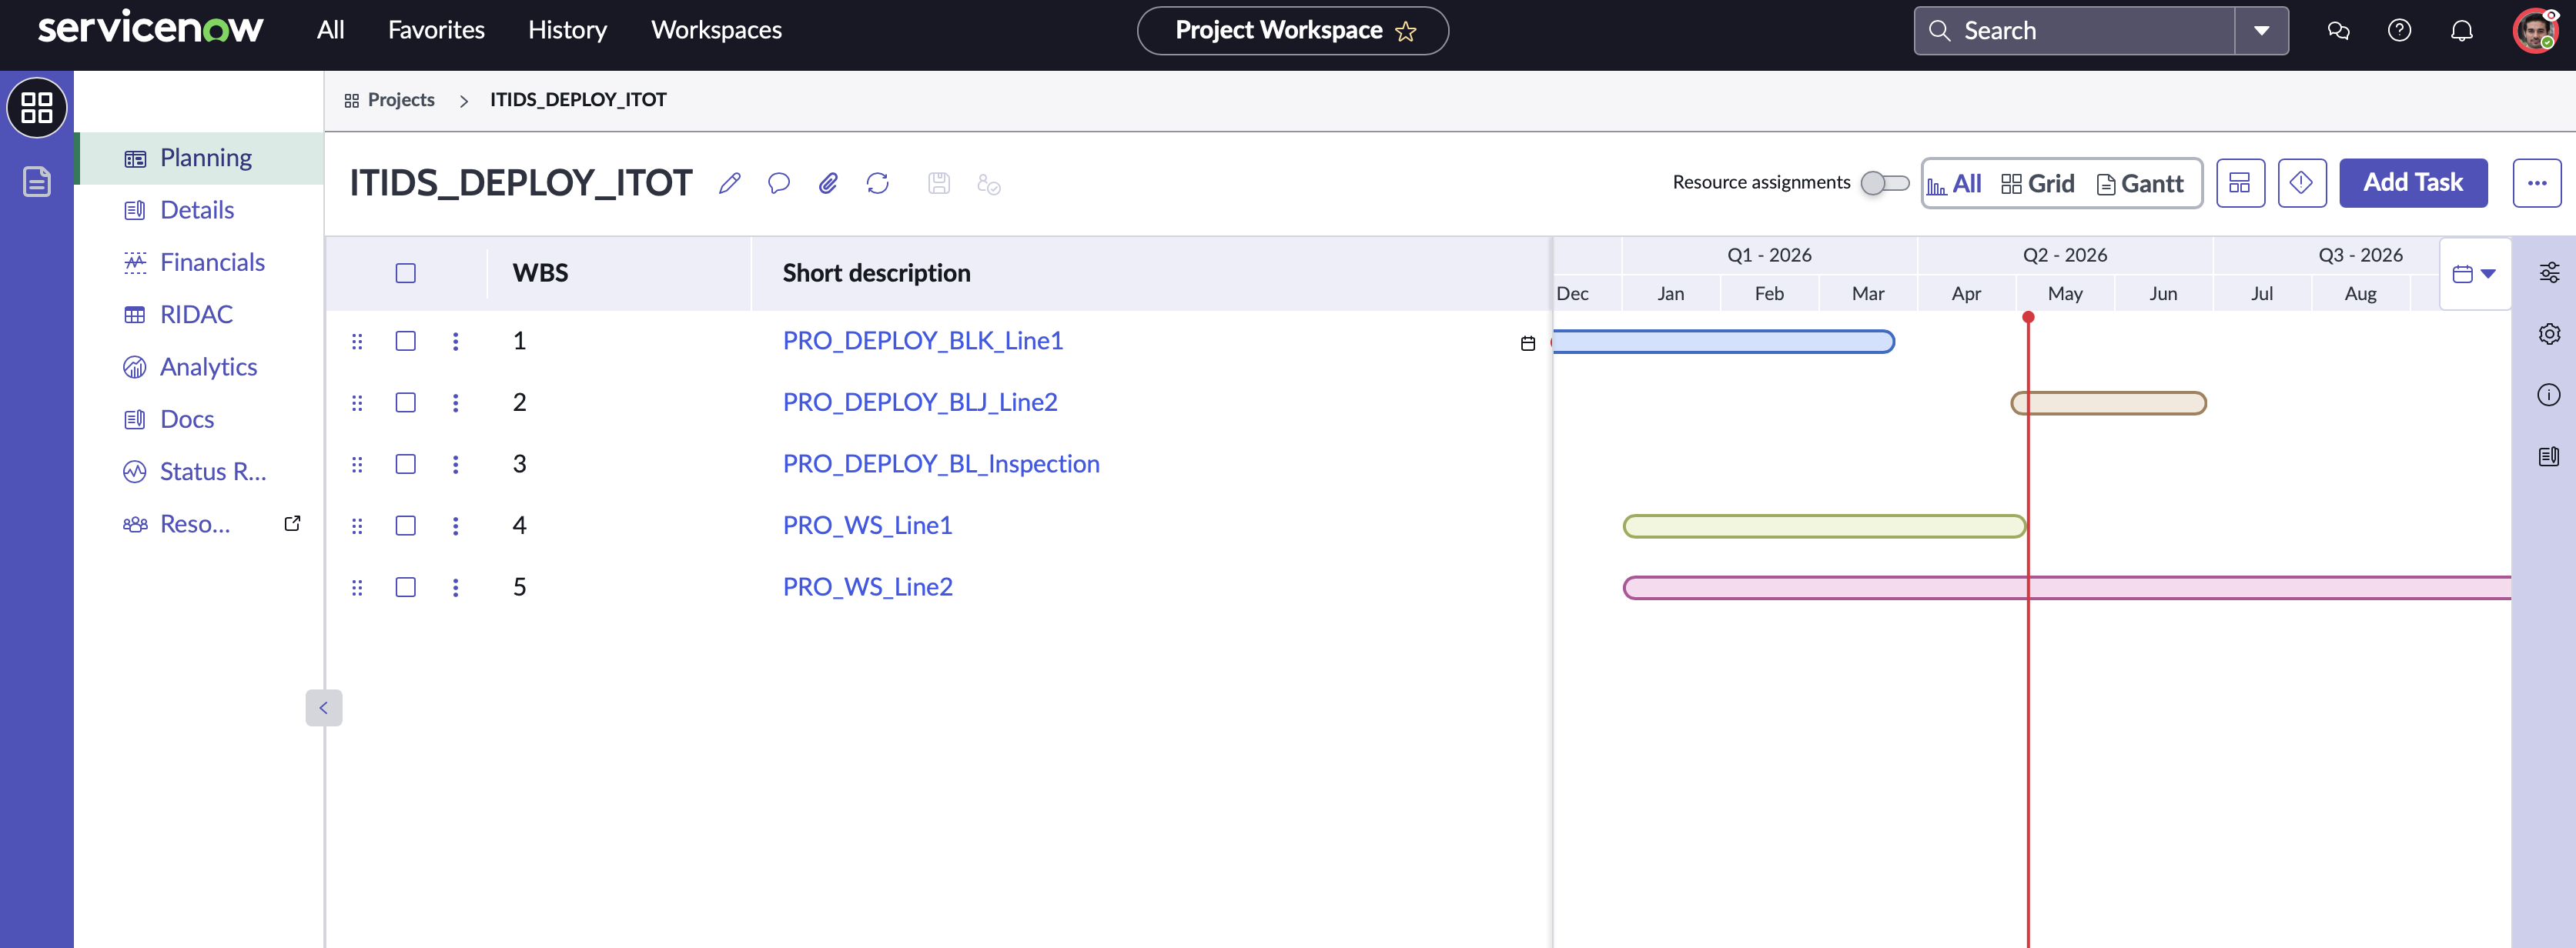Click the layout panel icon next to Gantt

(x=2240, y=183)
